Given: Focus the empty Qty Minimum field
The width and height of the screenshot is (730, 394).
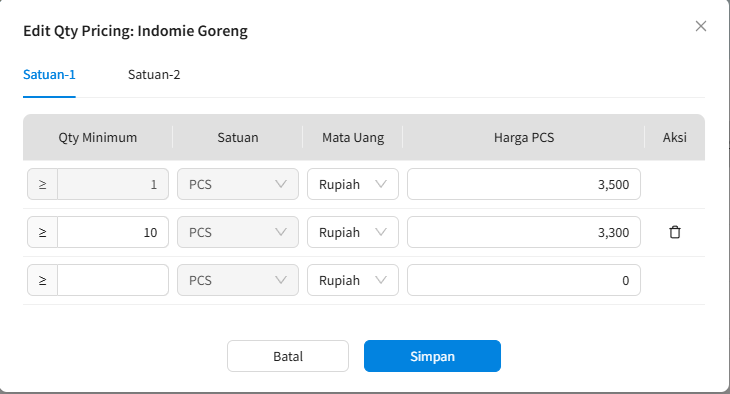Looking at the screenshot, I should [x=113, y=280].
